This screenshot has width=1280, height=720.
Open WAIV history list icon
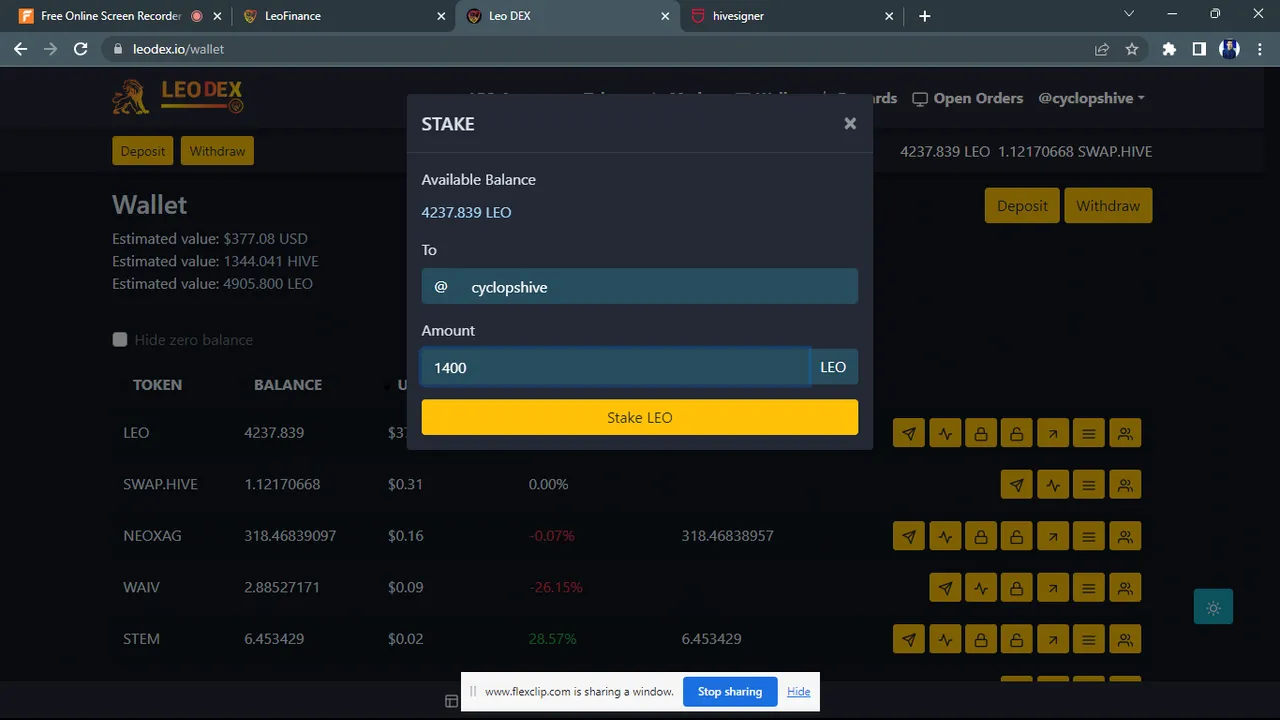point(1089,587)
